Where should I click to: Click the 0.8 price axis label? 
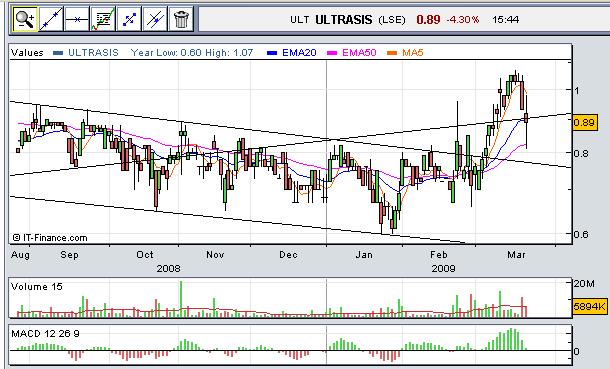[581, 153]
